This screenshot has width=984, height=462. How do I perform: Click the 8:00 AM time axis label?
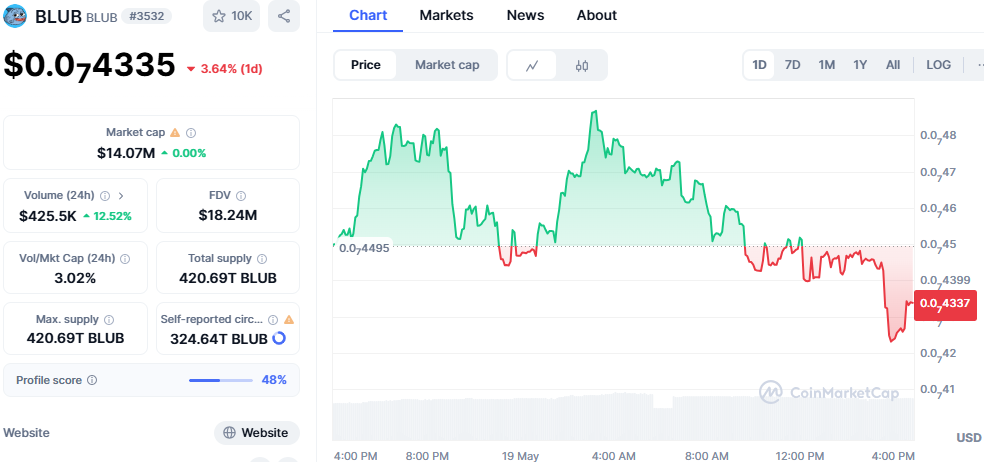(x=707, y=456)
